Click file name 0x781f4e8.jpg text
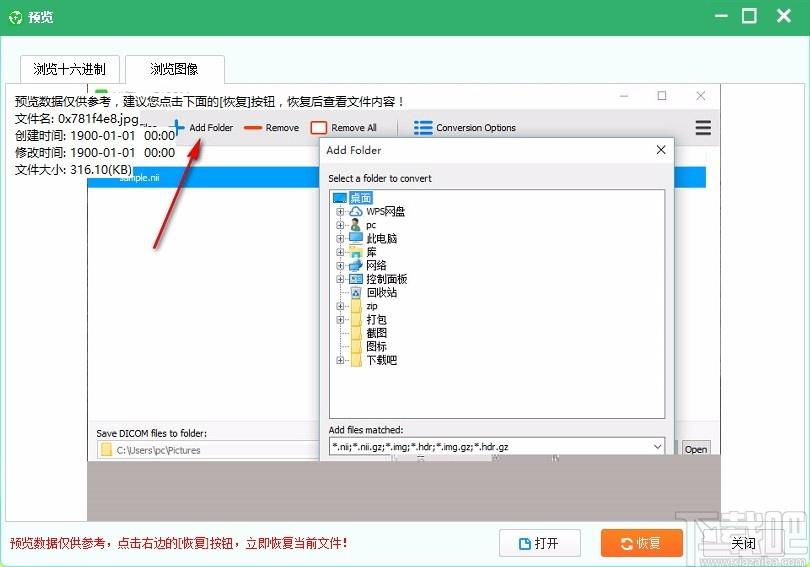Viewport: 810px width, 567px height. point(98,118)
